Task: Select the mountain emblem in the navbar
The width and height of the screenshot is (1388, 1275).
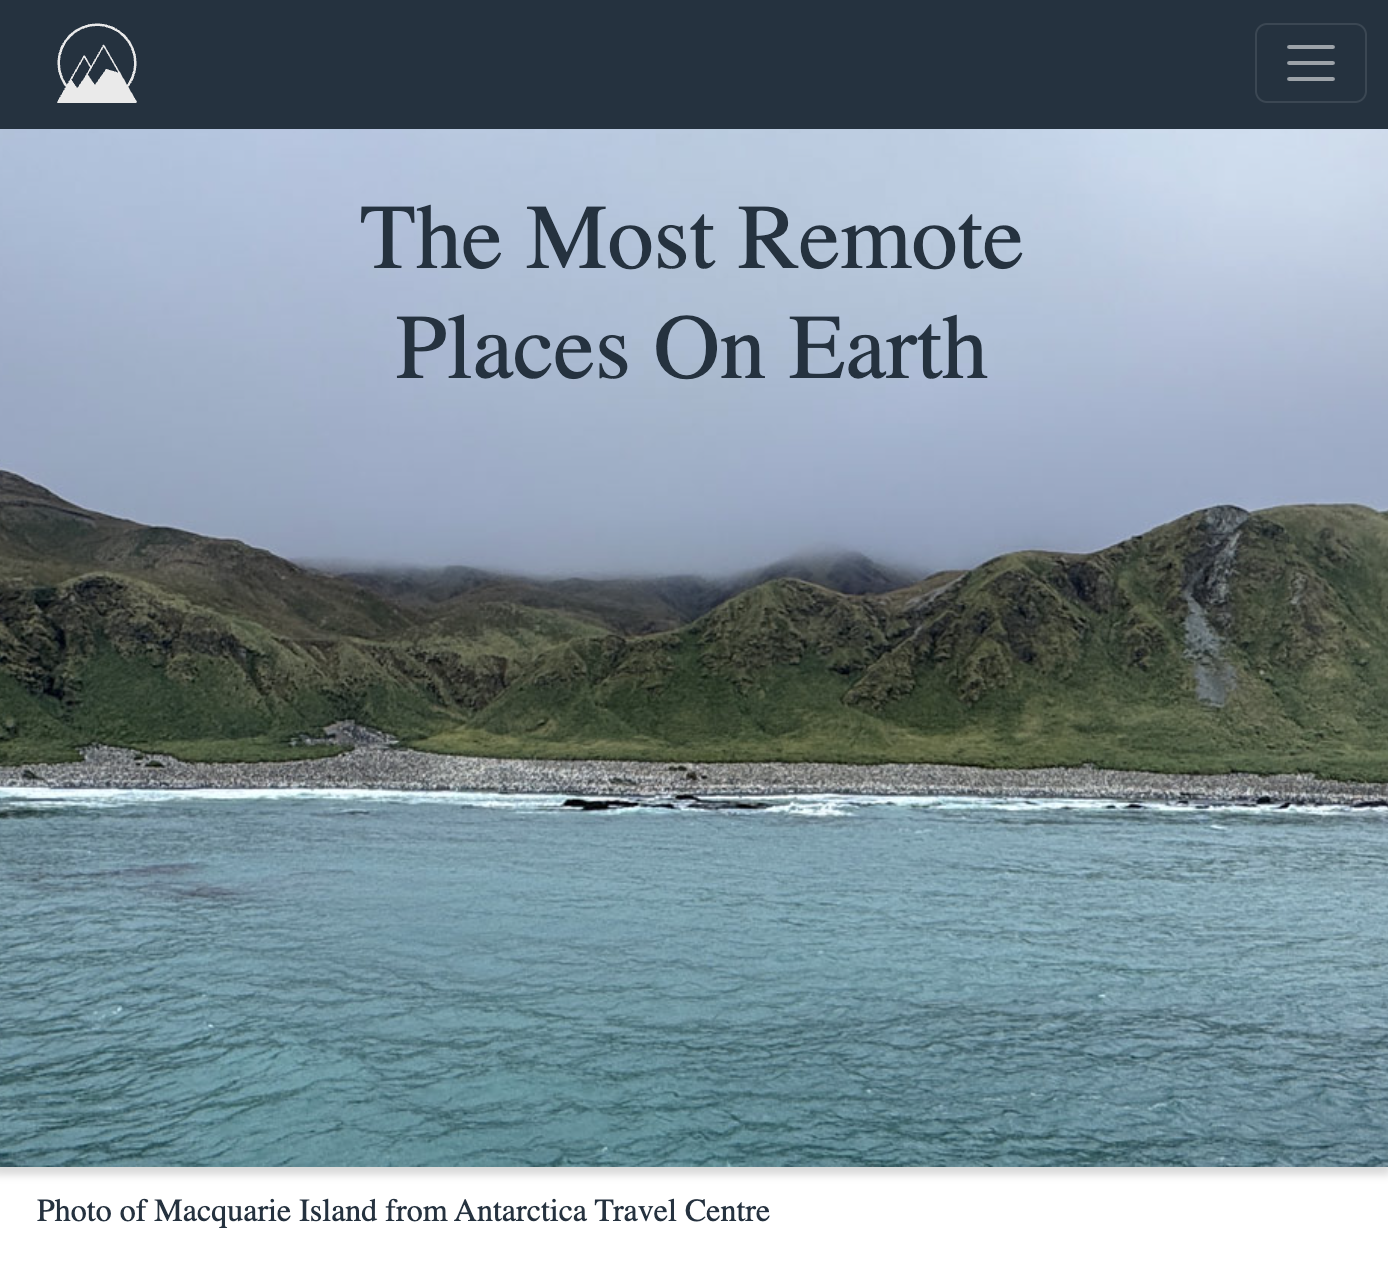Action: (x=97, y=63)
